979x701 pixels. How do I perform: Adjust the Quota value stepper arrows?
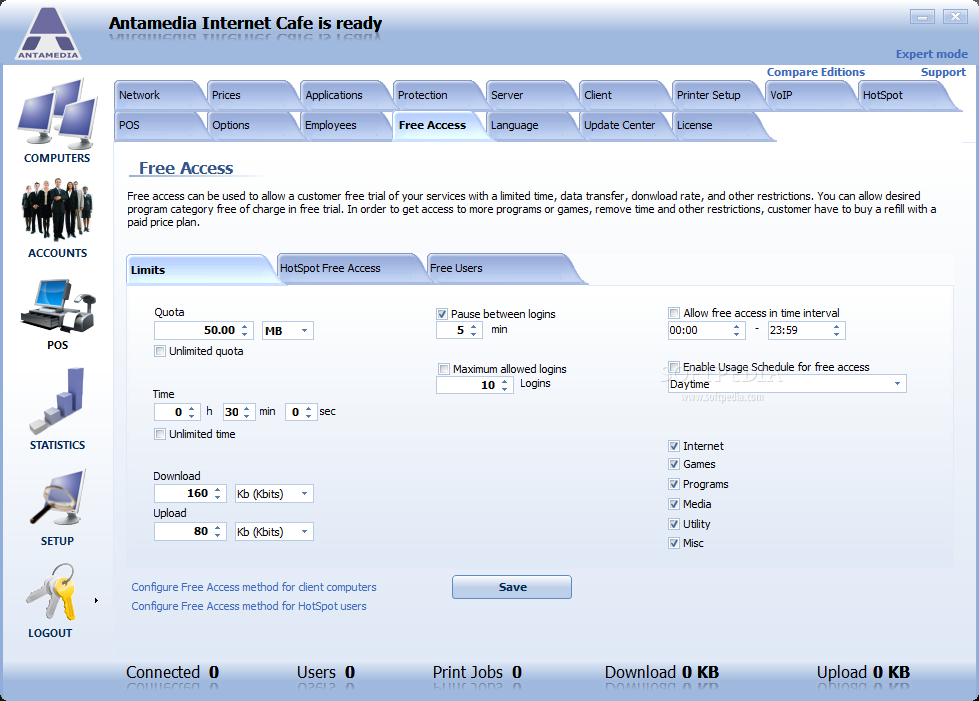(245, 330)
